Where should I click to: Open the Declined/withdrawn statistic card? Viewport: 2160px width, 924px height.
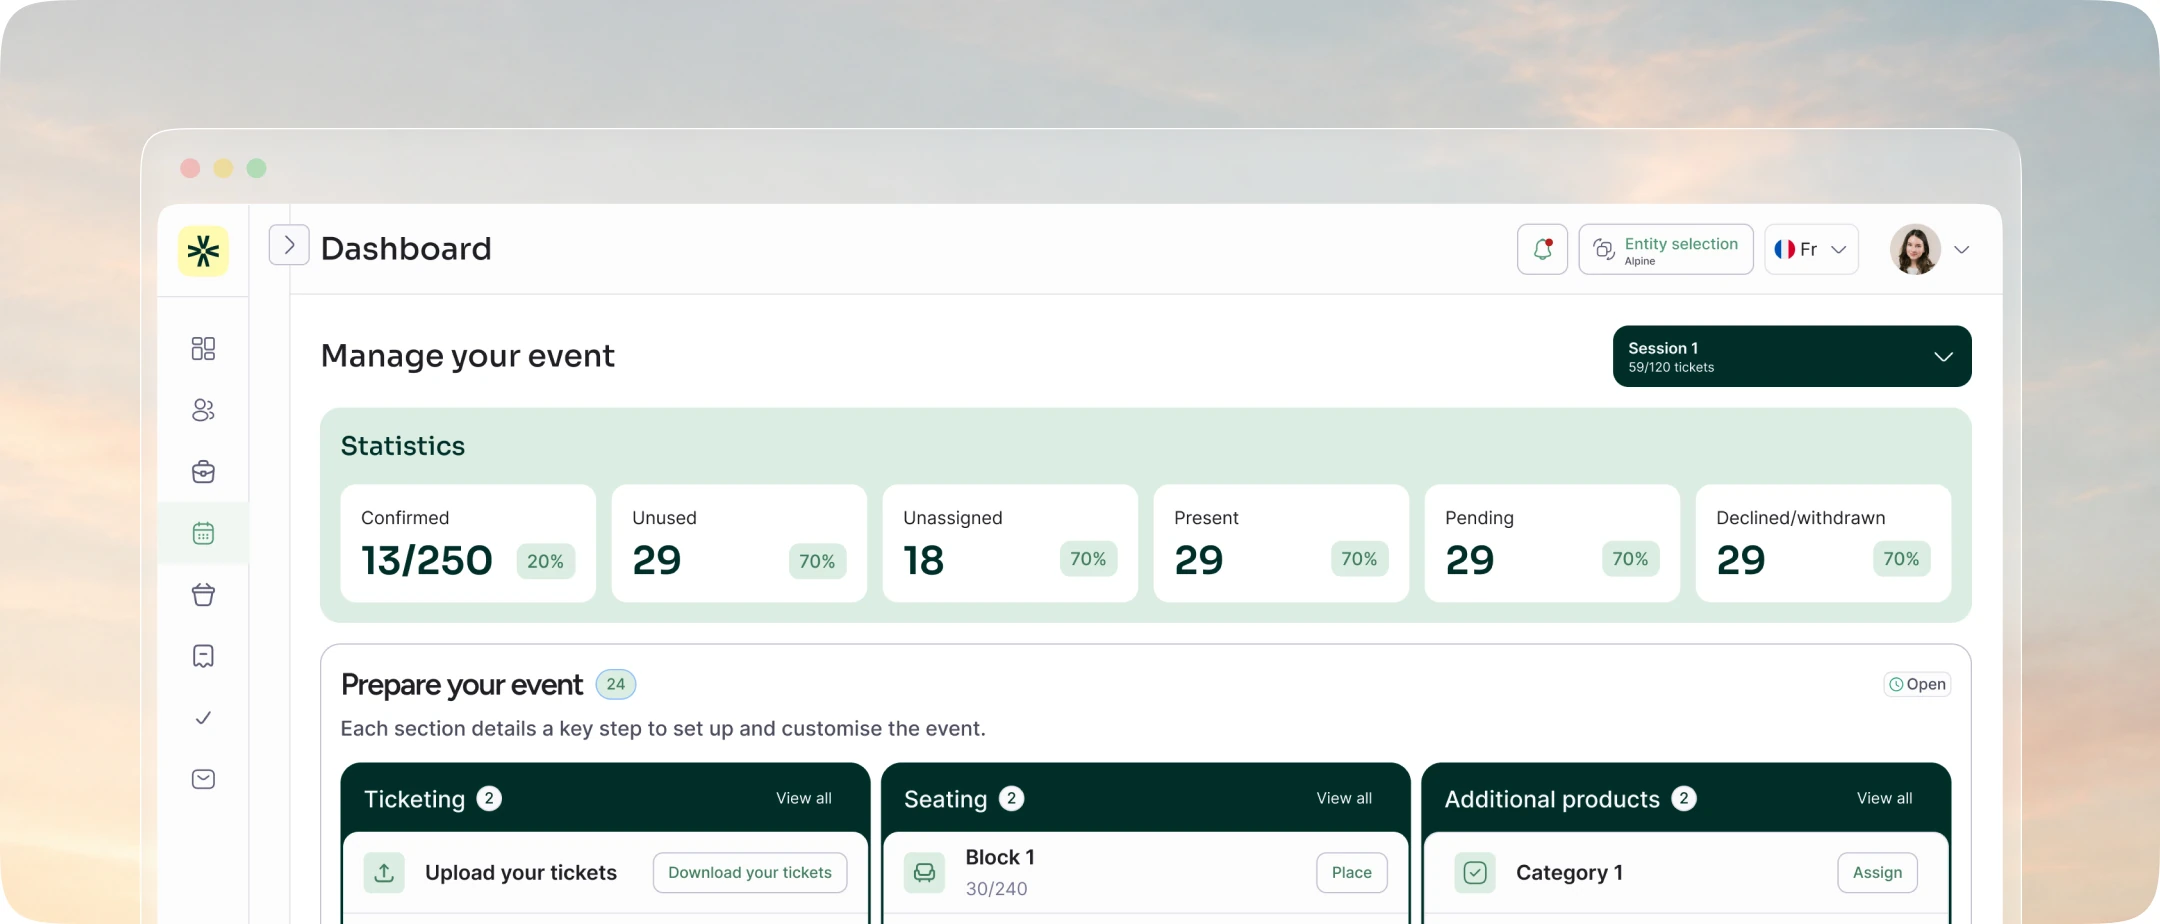click(x=1823, y=543)
